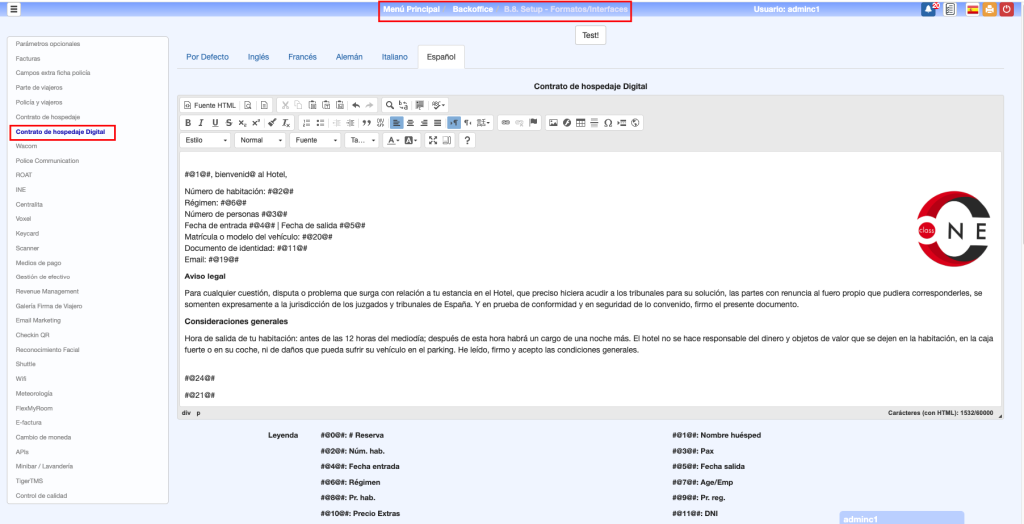The width and height of the screenshot is (1024, 524).
Task: Open the text color picker
Action: (x=393, y=140)
